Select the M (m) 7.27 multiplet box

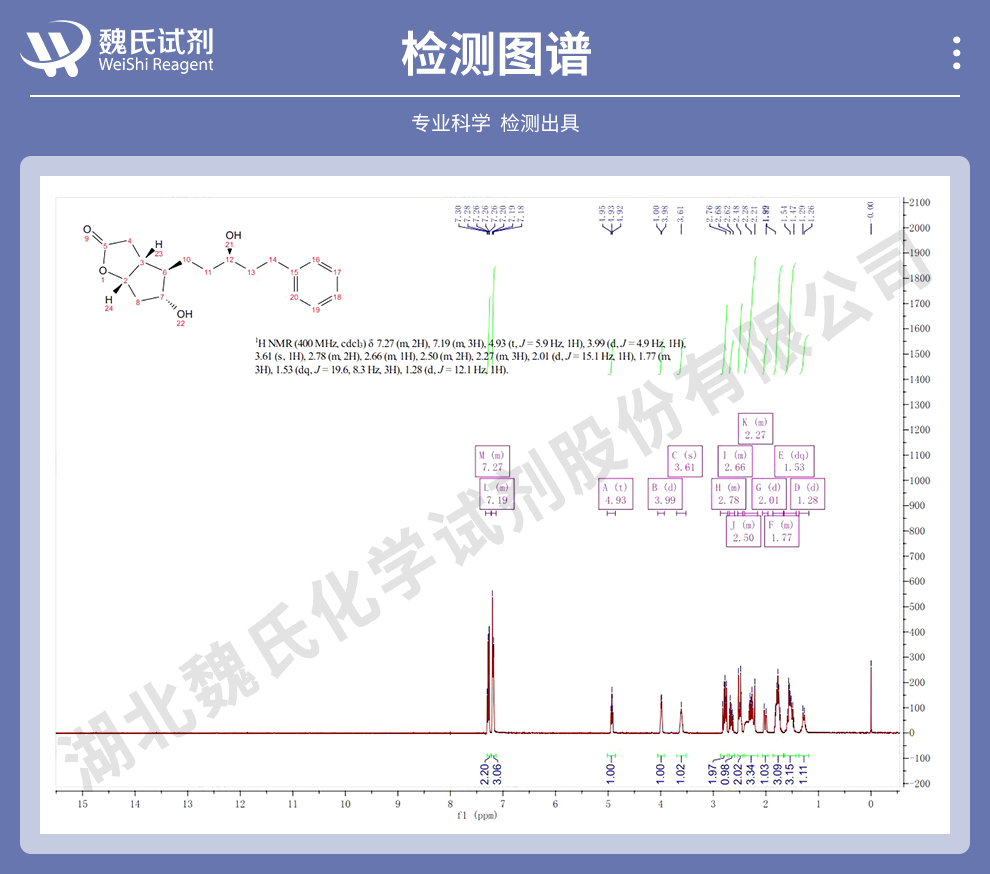point(493,461)
